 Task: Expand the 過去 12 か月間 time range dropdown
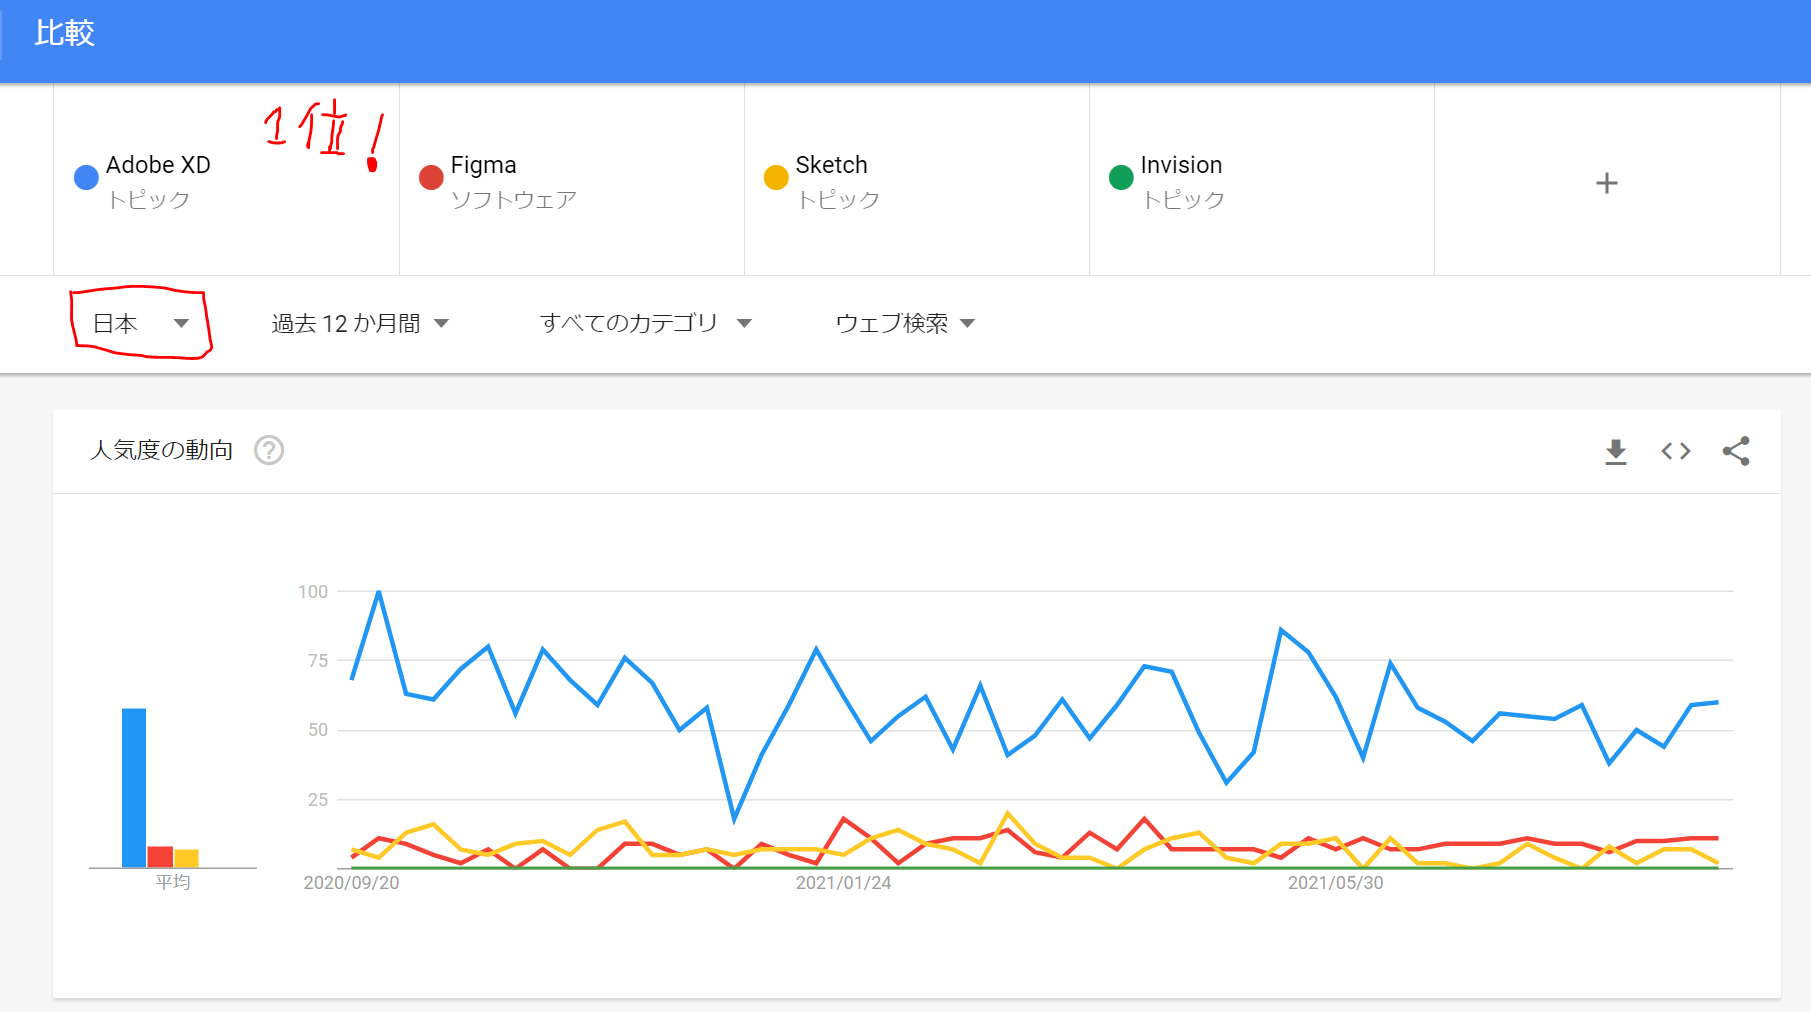click(360, 323)
